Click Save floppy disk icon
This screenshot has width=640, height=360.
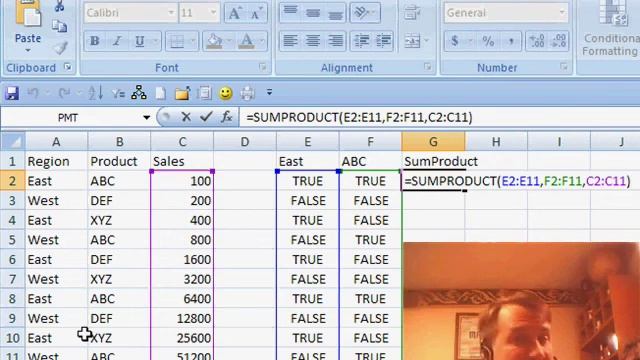(12, 93)
